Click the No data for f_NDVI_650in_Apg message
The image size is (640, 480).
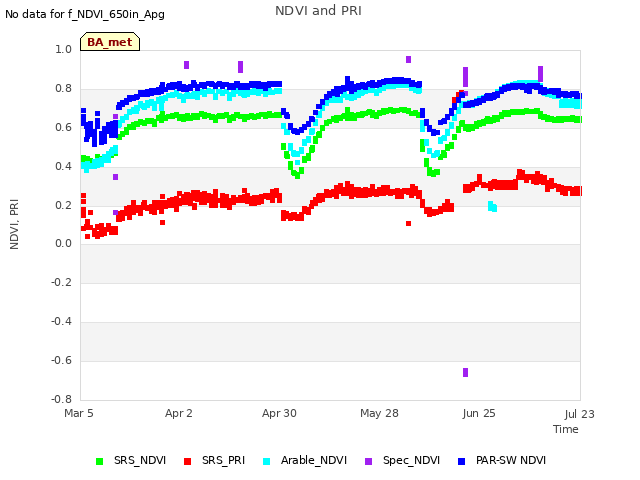coord(85,14)
